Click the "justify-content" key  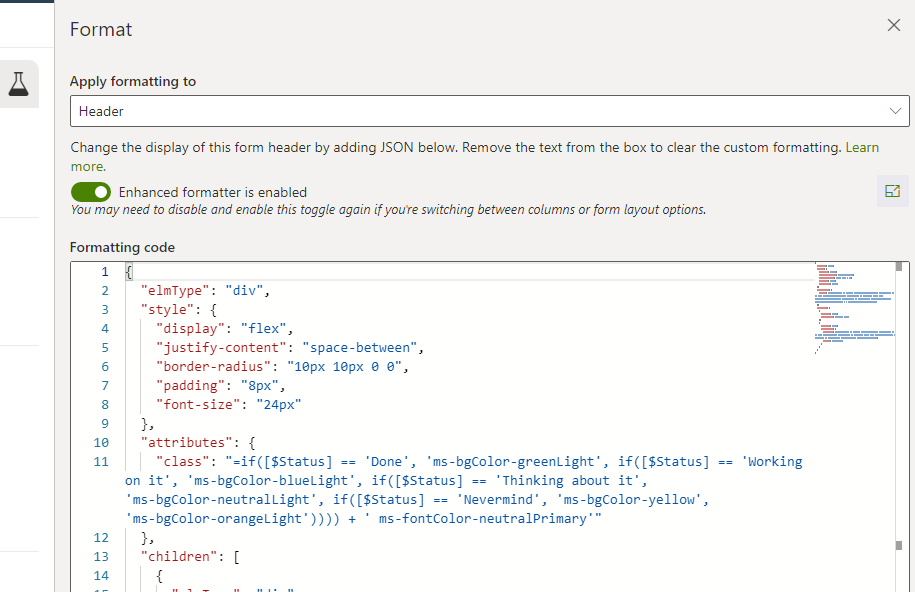[x=221, y=347]
